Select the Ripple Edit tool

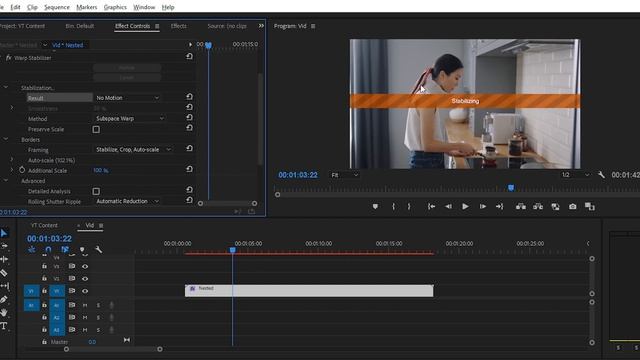point(4,259)
